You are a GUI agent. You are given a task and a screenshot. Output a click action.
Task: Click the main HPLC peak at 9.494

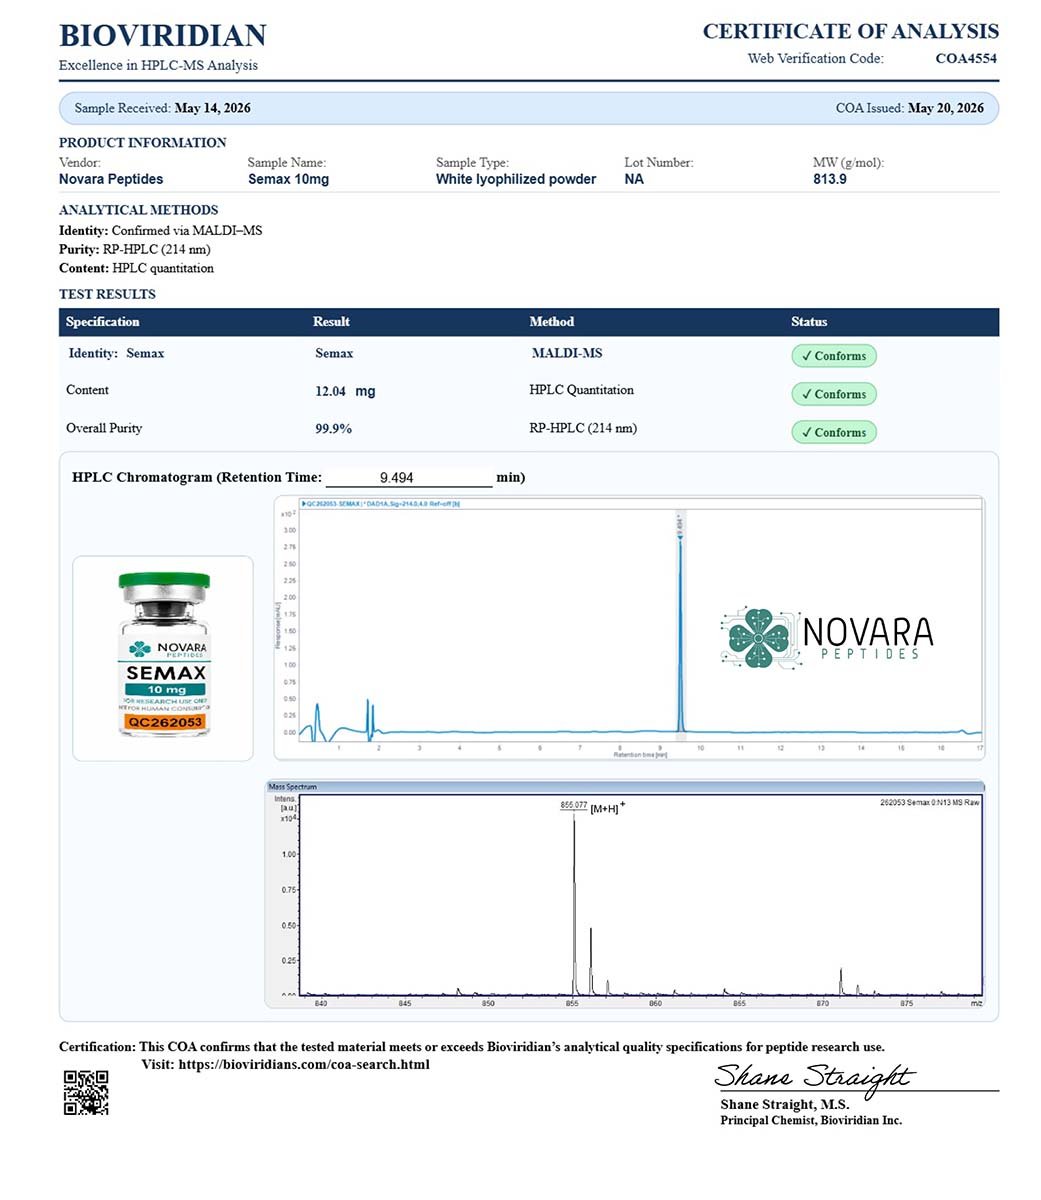pos(680,625)
